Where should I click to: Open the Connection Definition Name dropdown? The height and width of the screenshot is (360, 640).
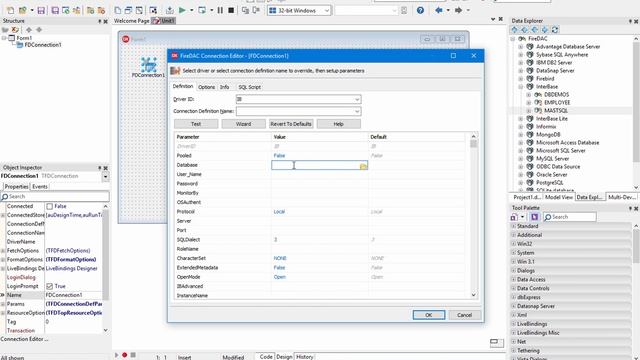click(x=357, y=111)
